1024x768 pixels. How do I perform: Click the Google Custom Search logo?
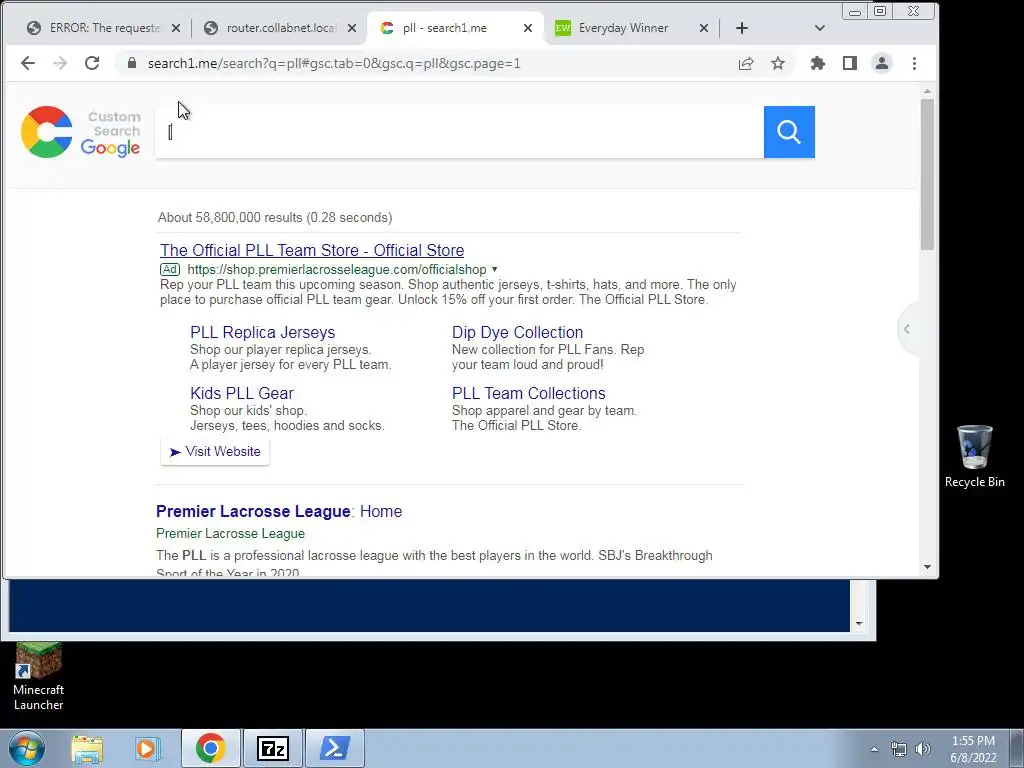click(80, 132)
